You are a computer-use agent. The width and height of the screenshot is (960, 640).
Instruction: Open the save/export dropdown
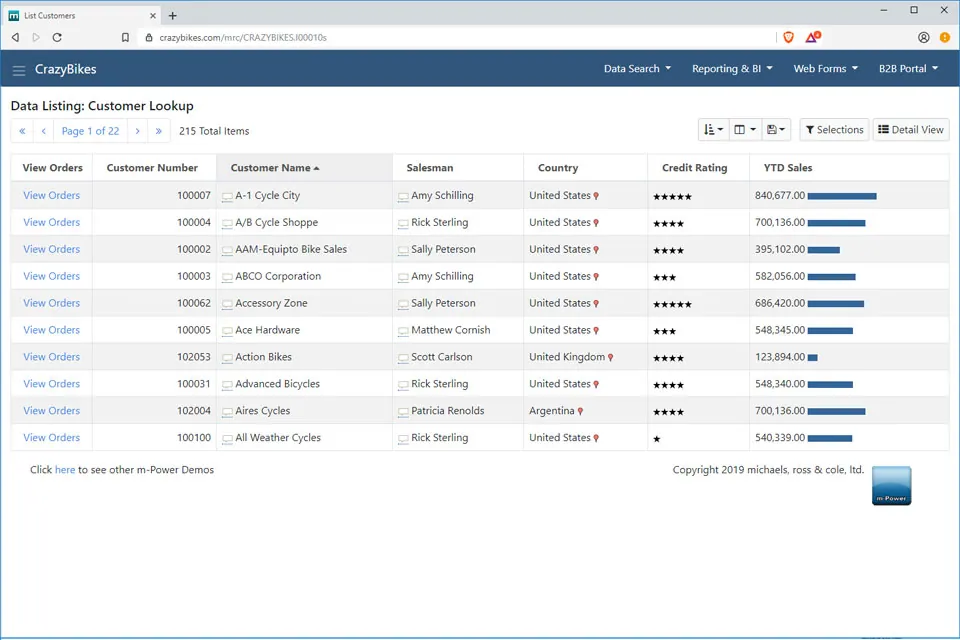tap(776, 129)
